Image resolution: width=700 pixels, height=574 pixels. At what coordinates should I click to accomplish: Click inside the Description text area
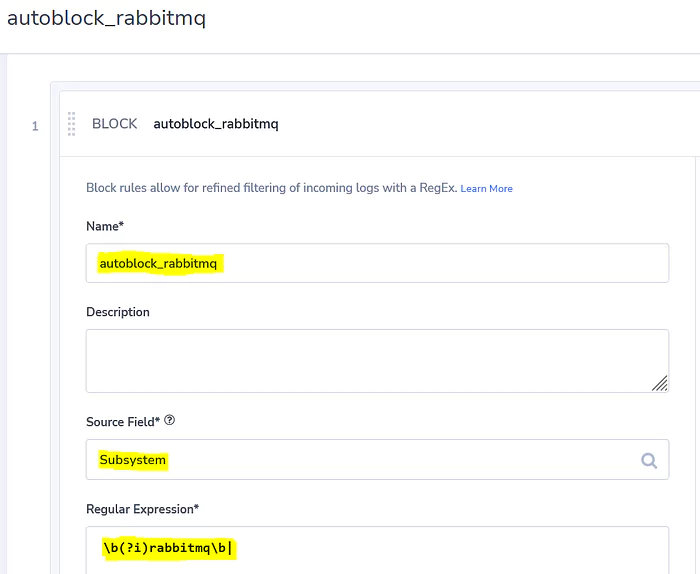pos(377,361)
